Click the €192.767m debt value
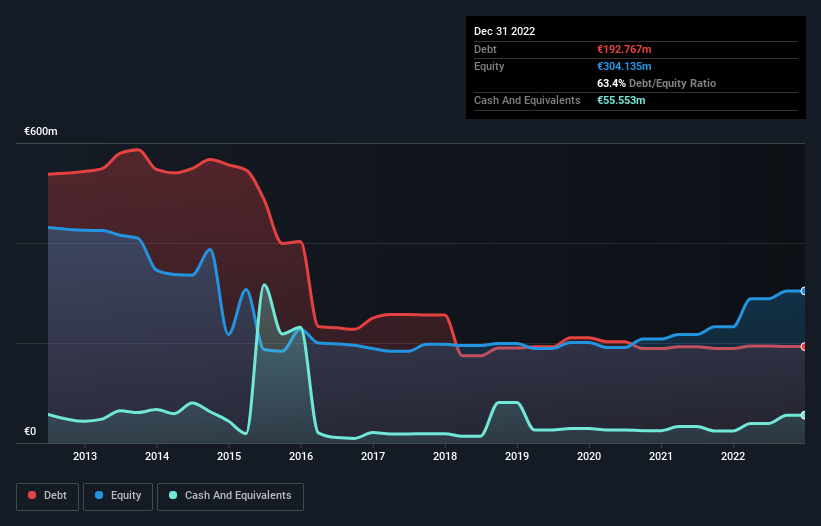Viewport: 821px width, 526px height. [624, 49]
